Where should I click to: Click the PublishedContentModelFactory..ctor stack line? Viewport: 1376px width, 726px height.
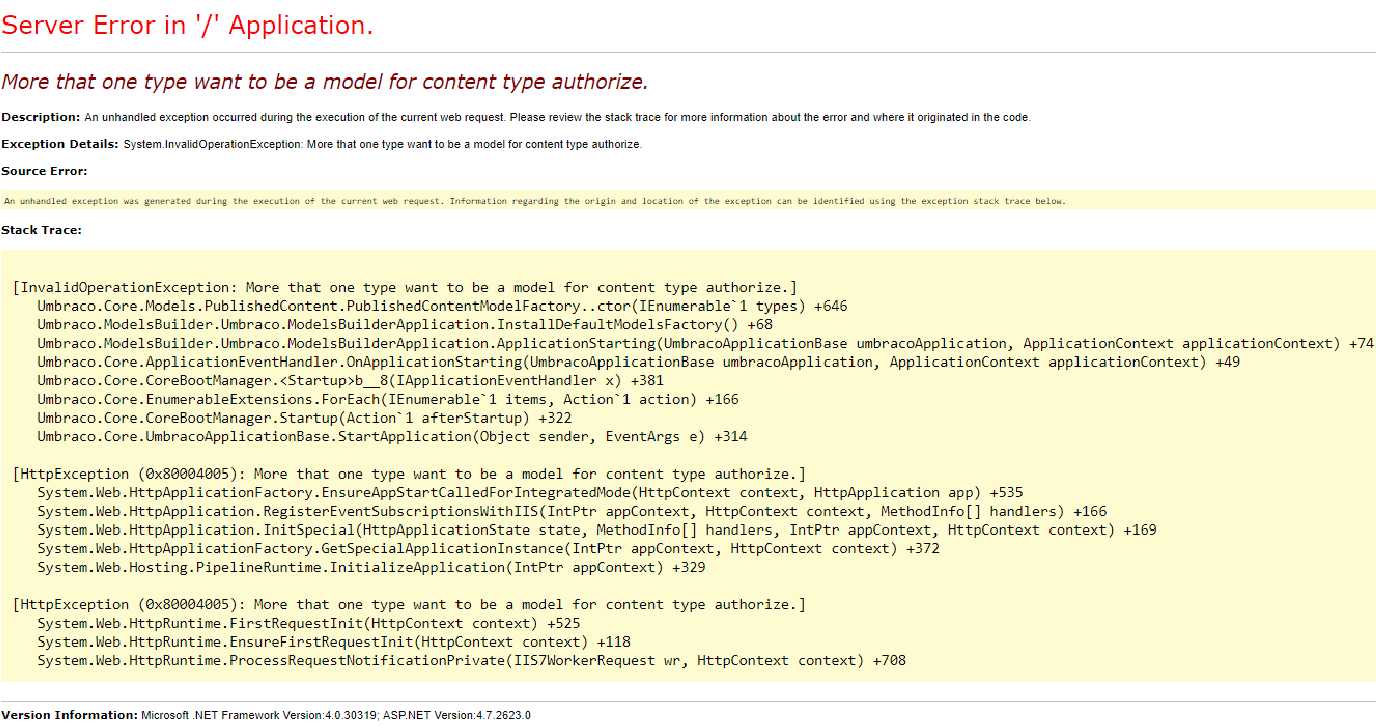click(442, 306)
